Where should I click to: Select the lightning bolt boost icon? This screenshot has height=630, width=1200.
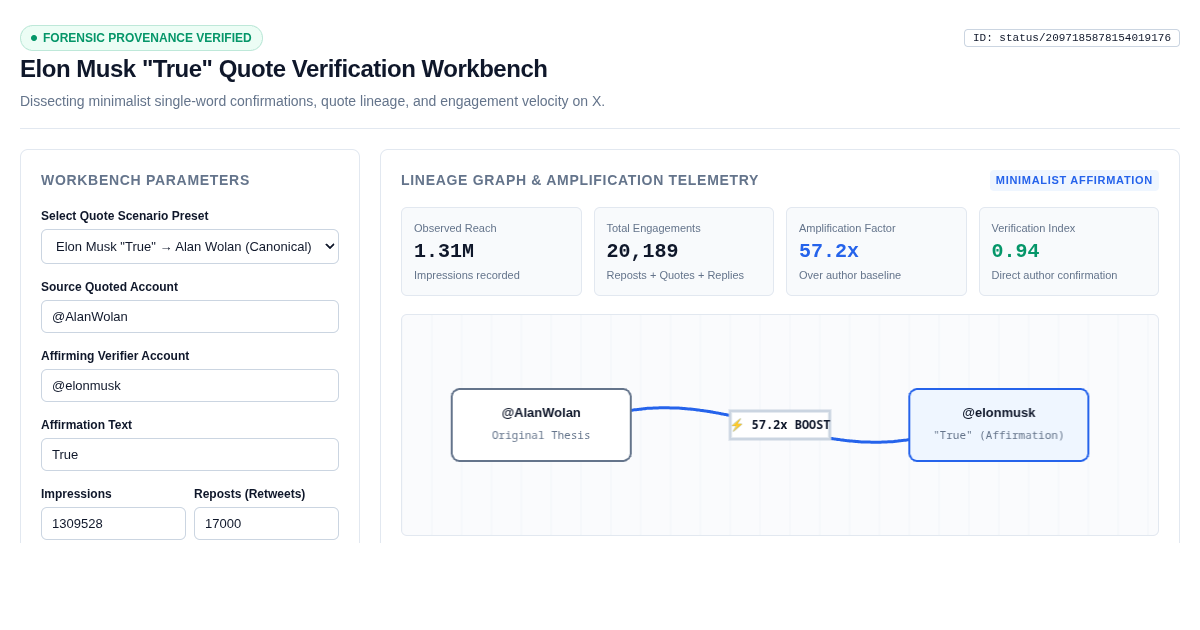coord(737,425)
